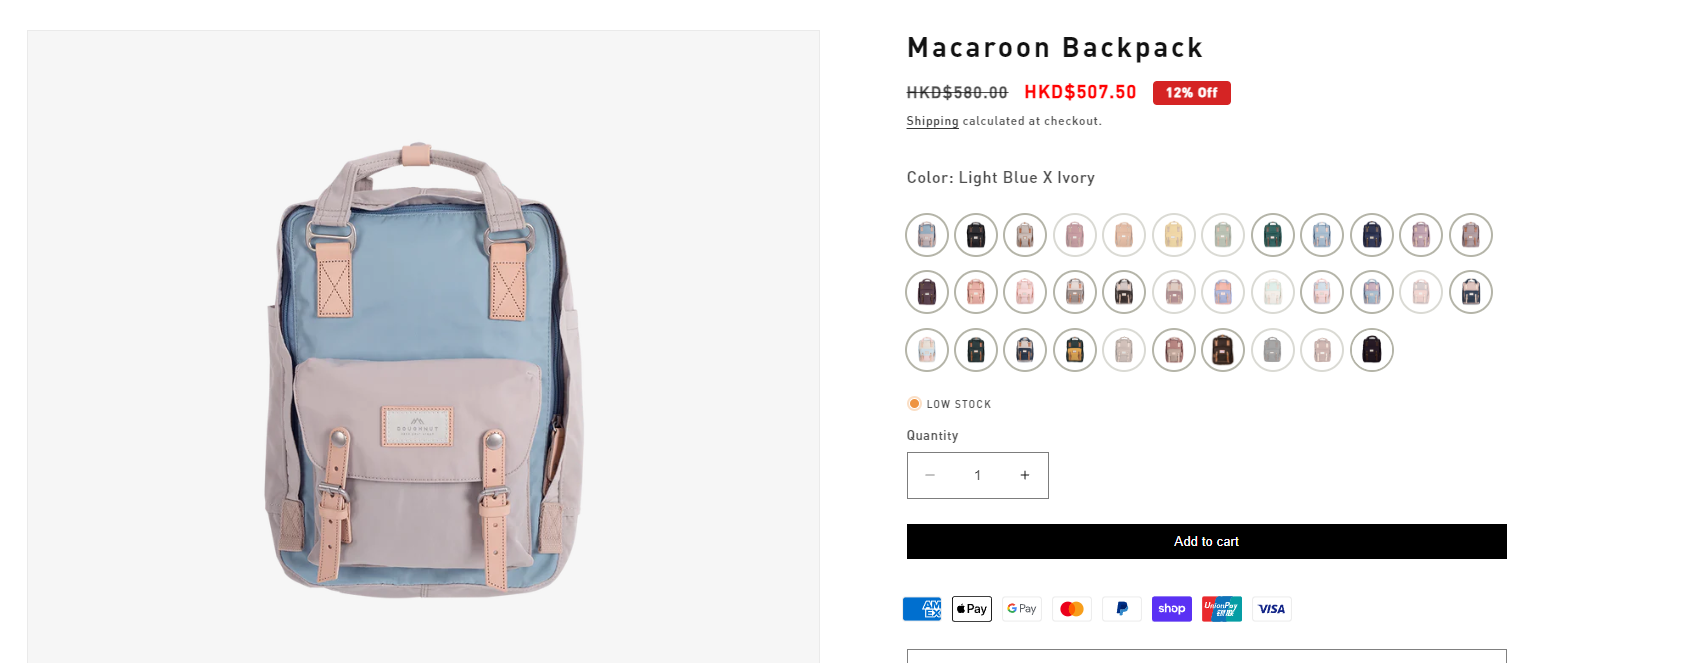Select the black backpack color swatch
The image size is (1690, 663).
tap(975, 234)
